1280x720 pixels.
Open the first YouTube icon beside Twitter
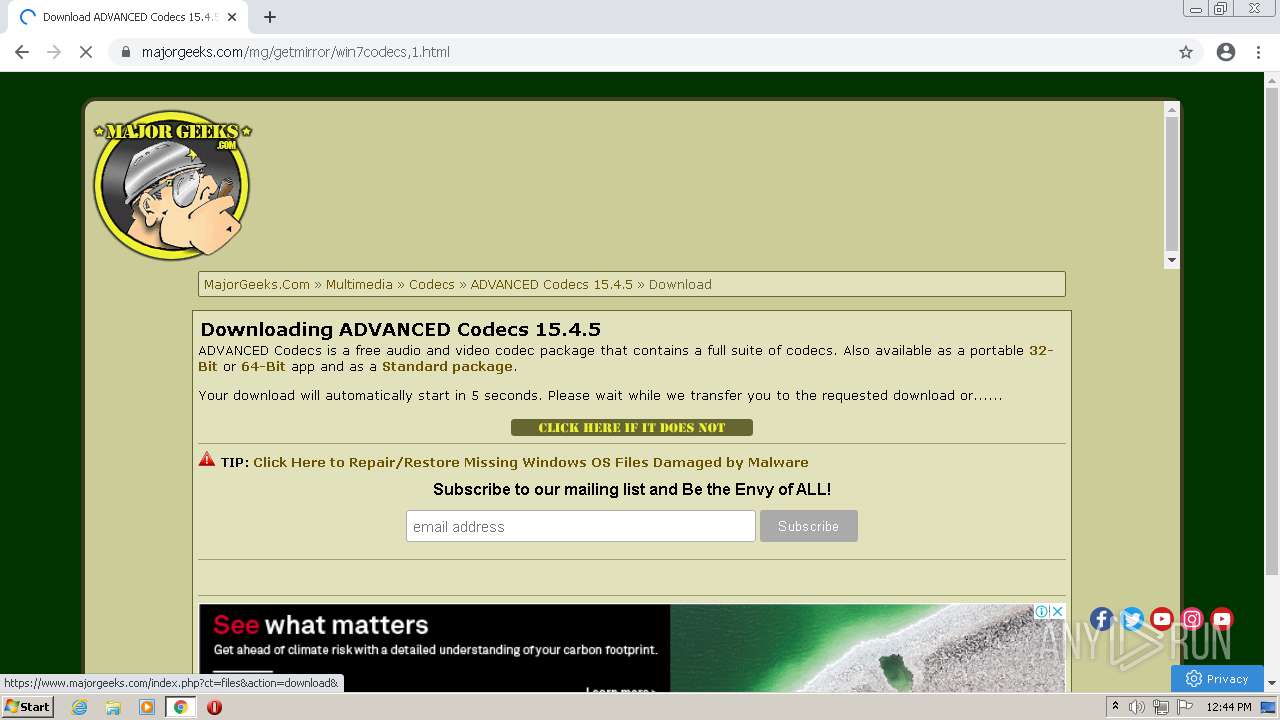1162,619
